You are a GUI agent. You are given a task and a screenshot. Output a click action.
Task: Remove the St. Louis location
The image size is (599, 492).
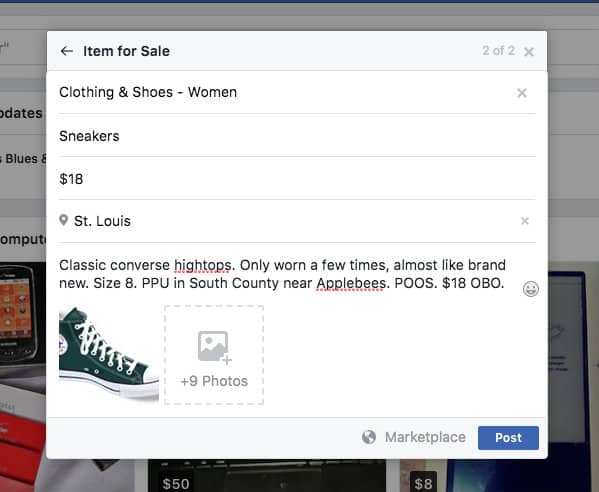[525, 221]
